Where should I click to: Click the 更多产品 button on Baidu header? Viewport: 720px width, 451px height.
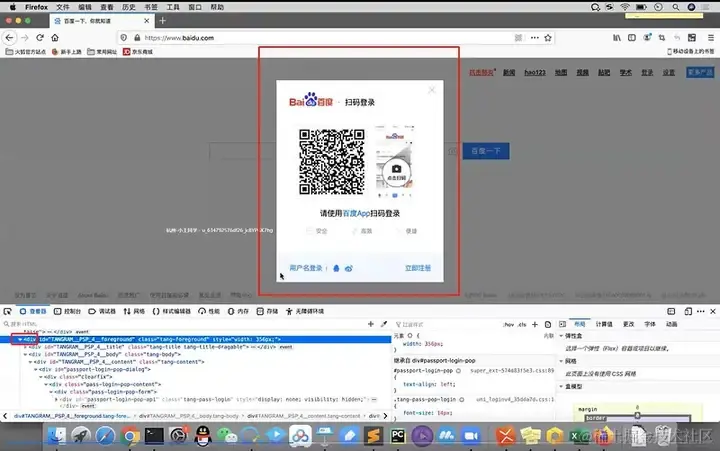(700, 73)
